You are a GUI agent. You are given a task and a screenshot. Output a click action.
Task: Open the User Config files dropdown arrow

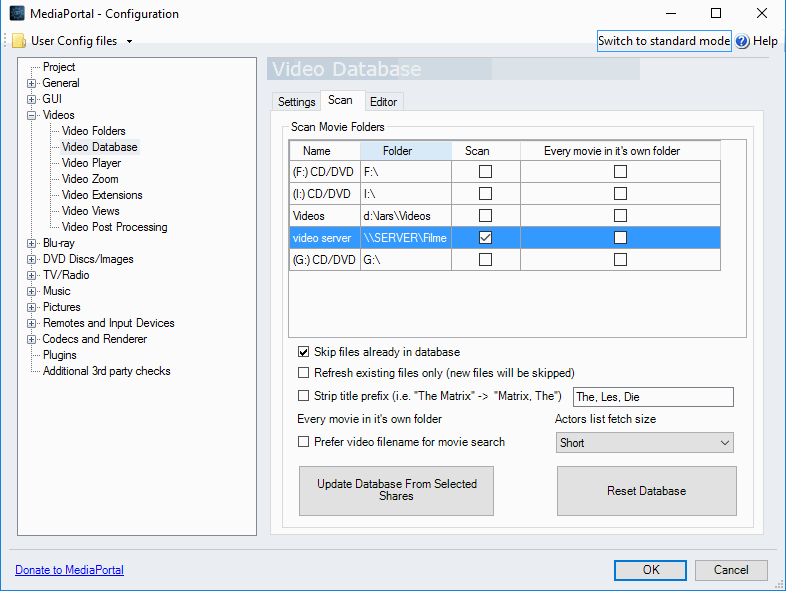pos(129,41)
